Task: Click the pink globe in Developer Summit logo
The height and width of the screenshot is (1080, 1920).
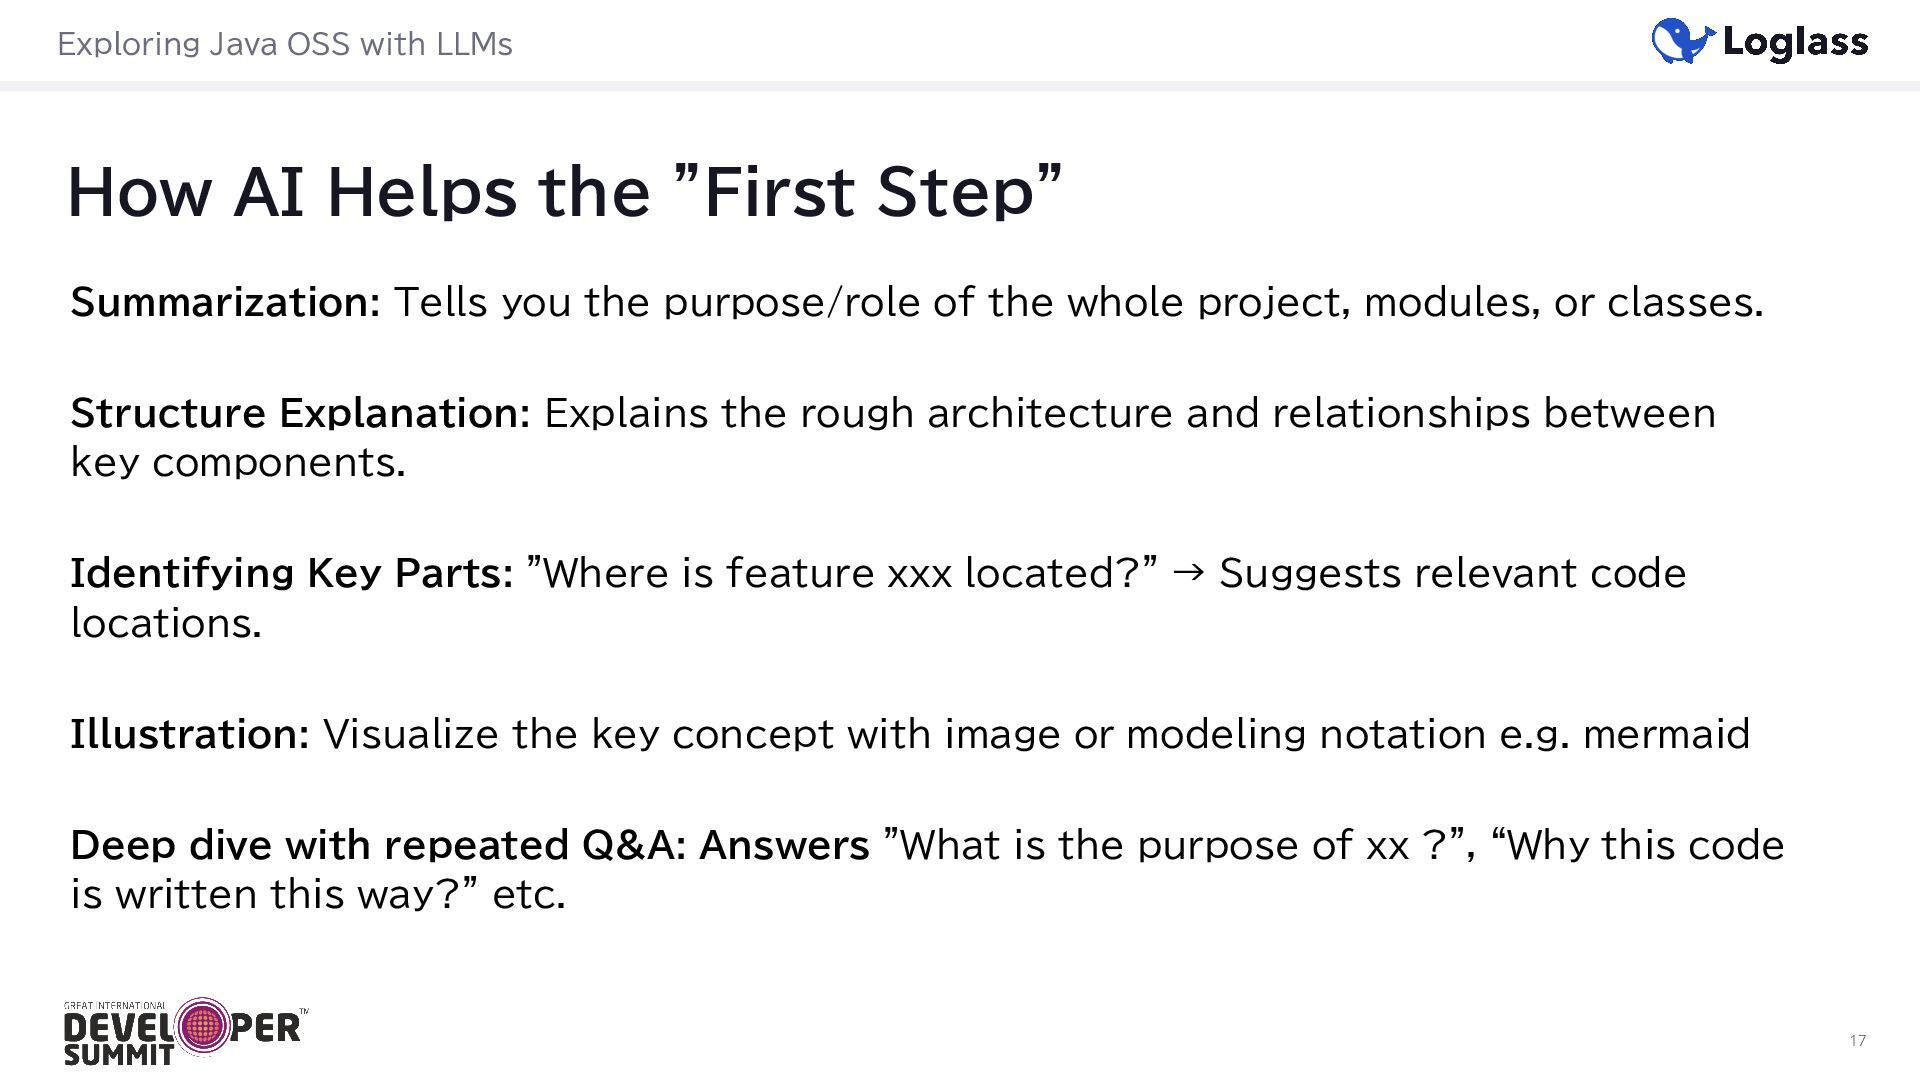Action: [x=203, y=1026]
